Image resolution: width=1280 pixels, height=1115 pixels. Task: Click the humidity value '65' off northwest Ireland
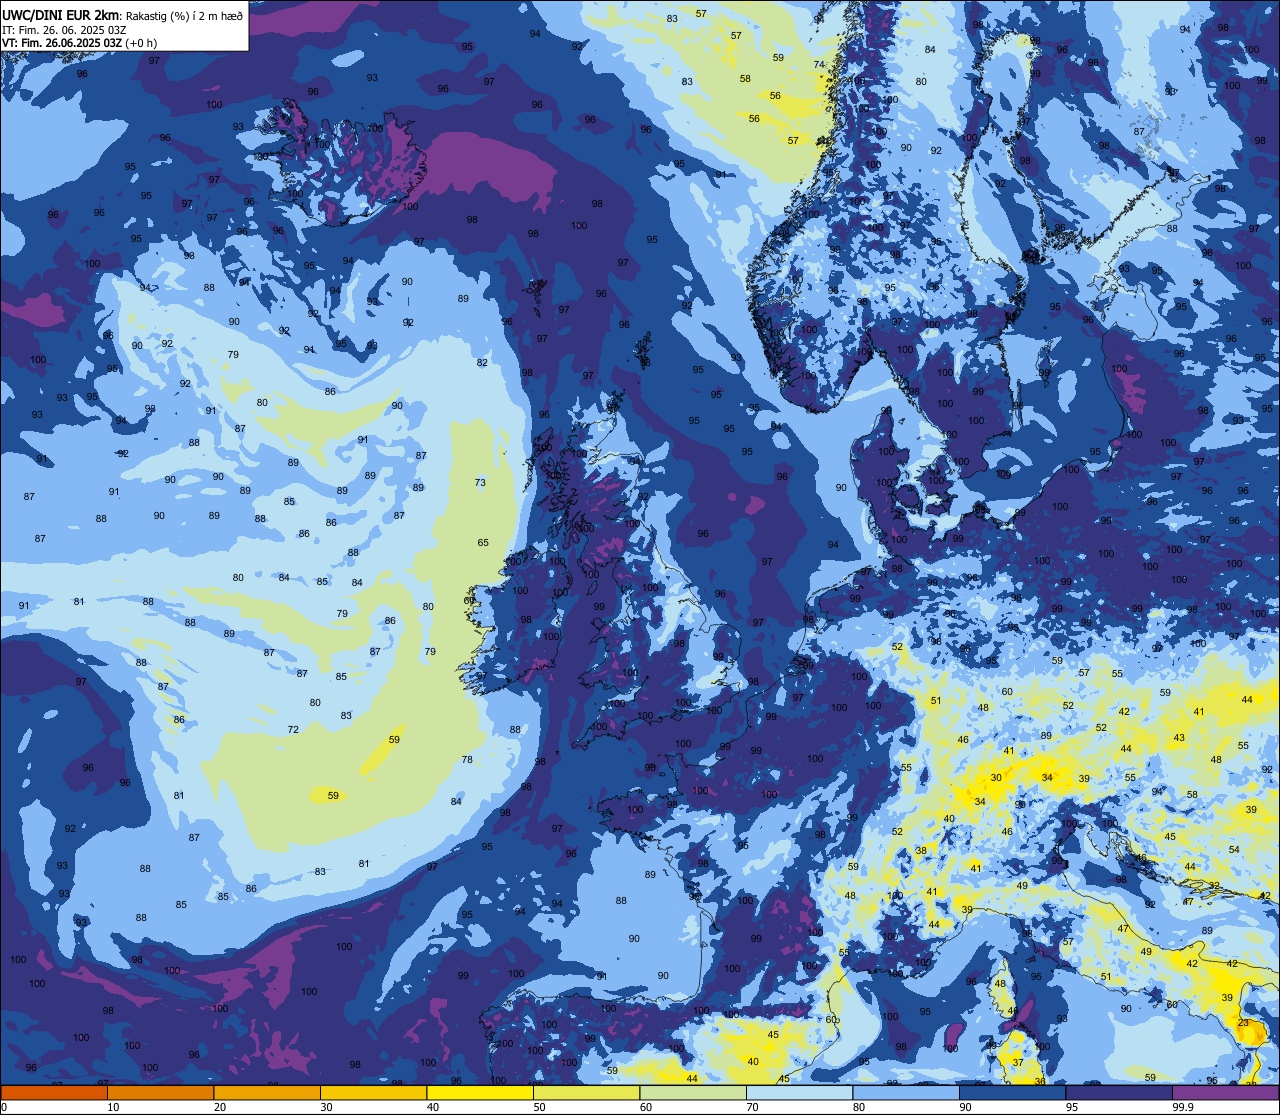coord(483,543)
